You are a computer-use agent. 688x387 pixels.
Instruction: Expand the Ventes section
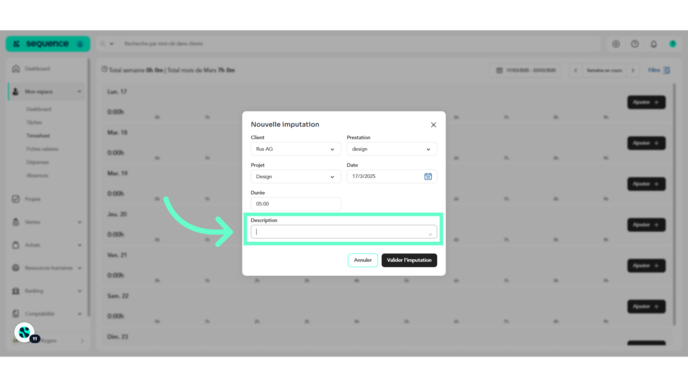(79, 222)
